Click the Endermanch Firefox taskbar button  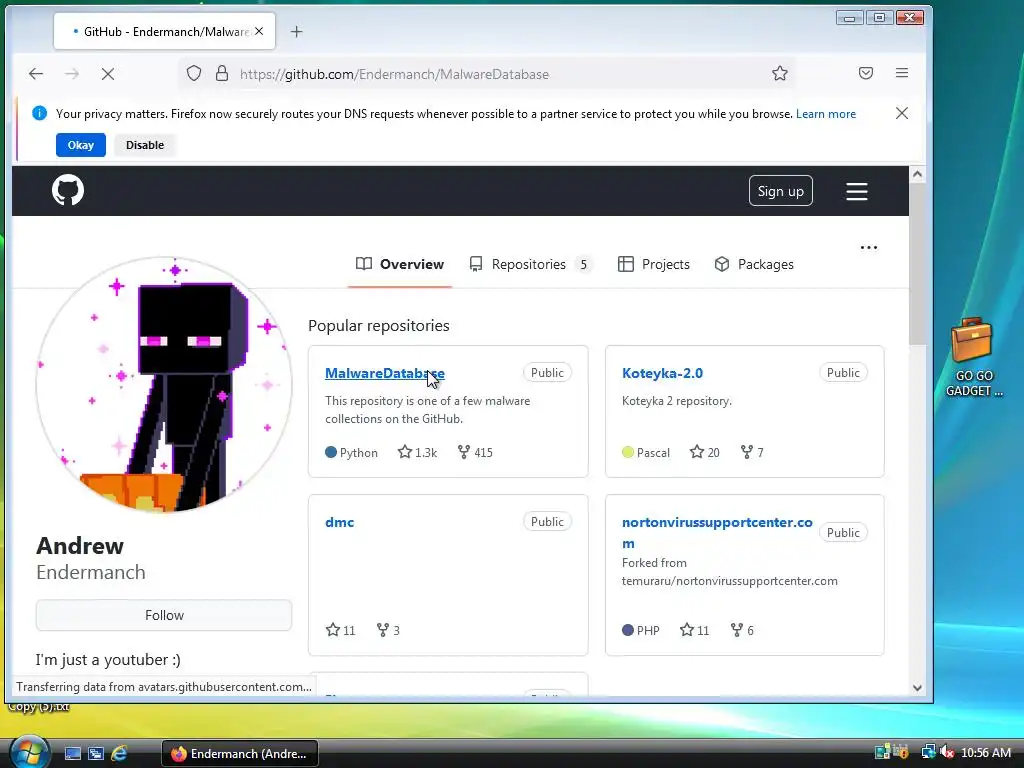coord(240,754)
